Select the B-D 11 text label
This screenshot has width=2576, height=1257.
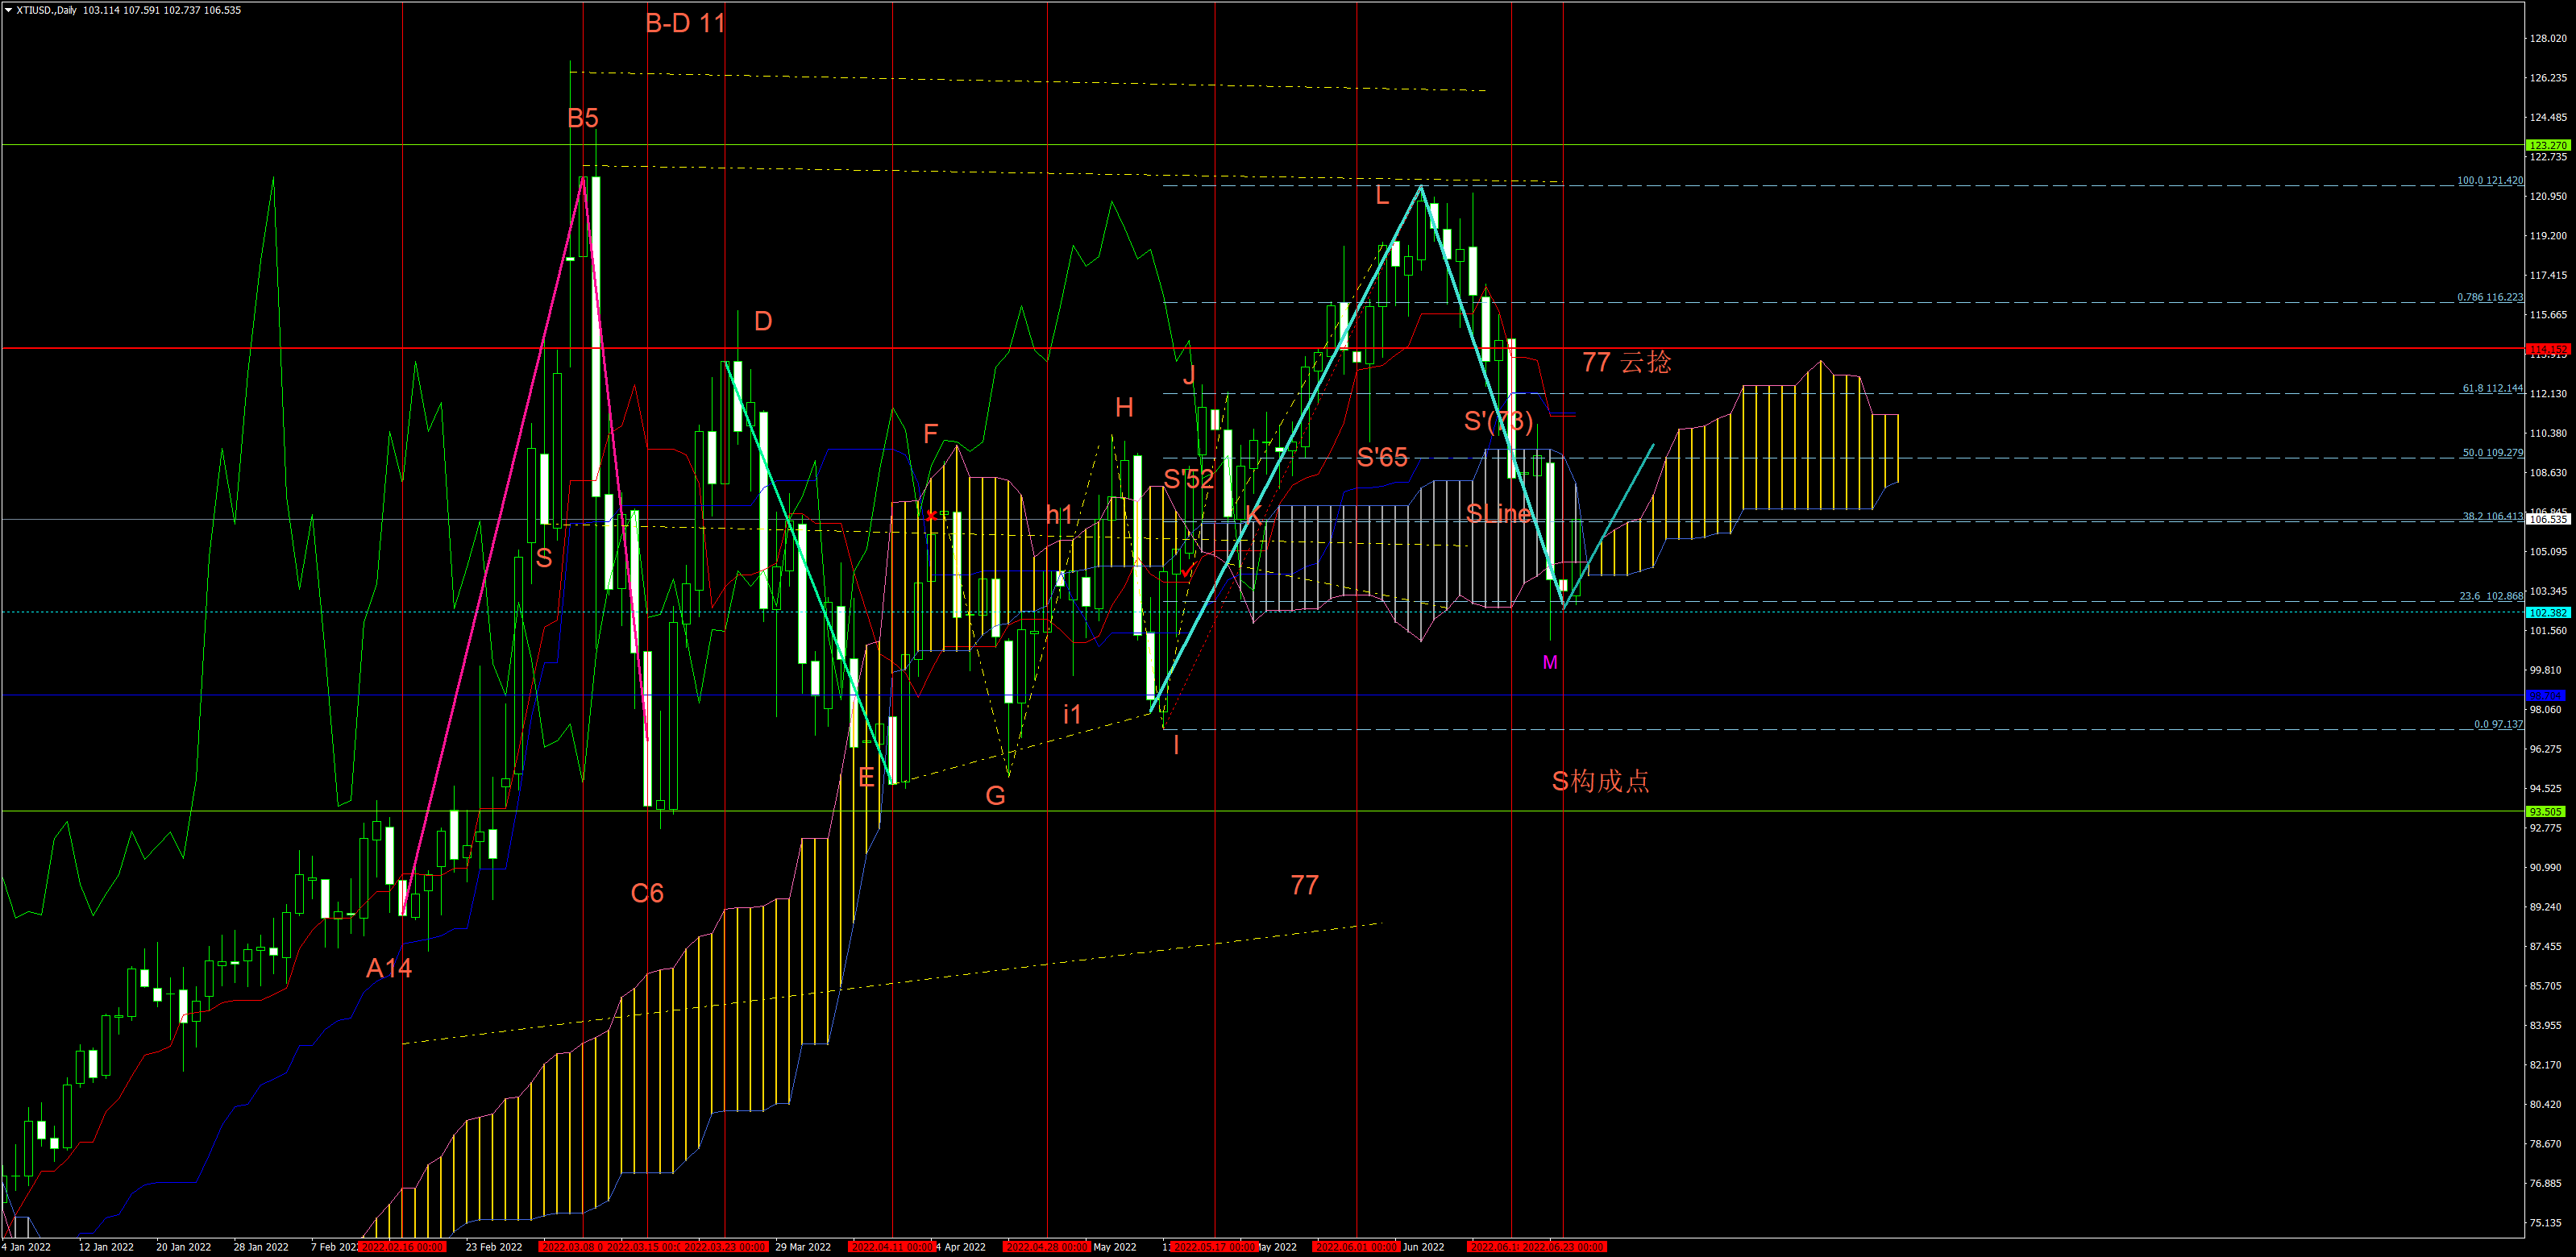click(x=685, y=23)
